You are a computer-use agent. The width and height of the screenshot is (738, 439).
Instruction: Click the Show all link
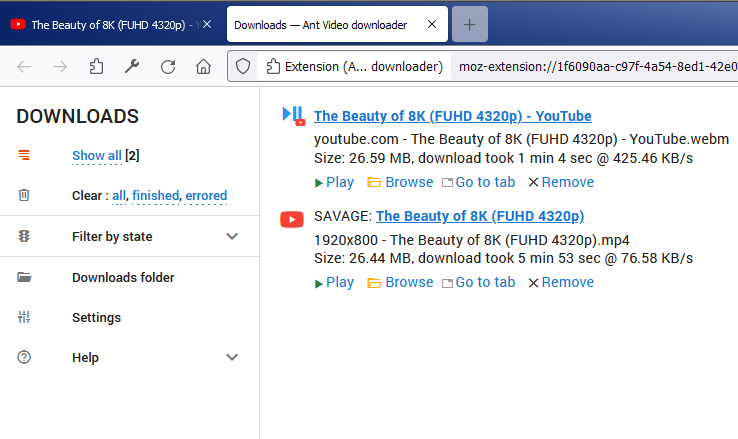(97, 155)
